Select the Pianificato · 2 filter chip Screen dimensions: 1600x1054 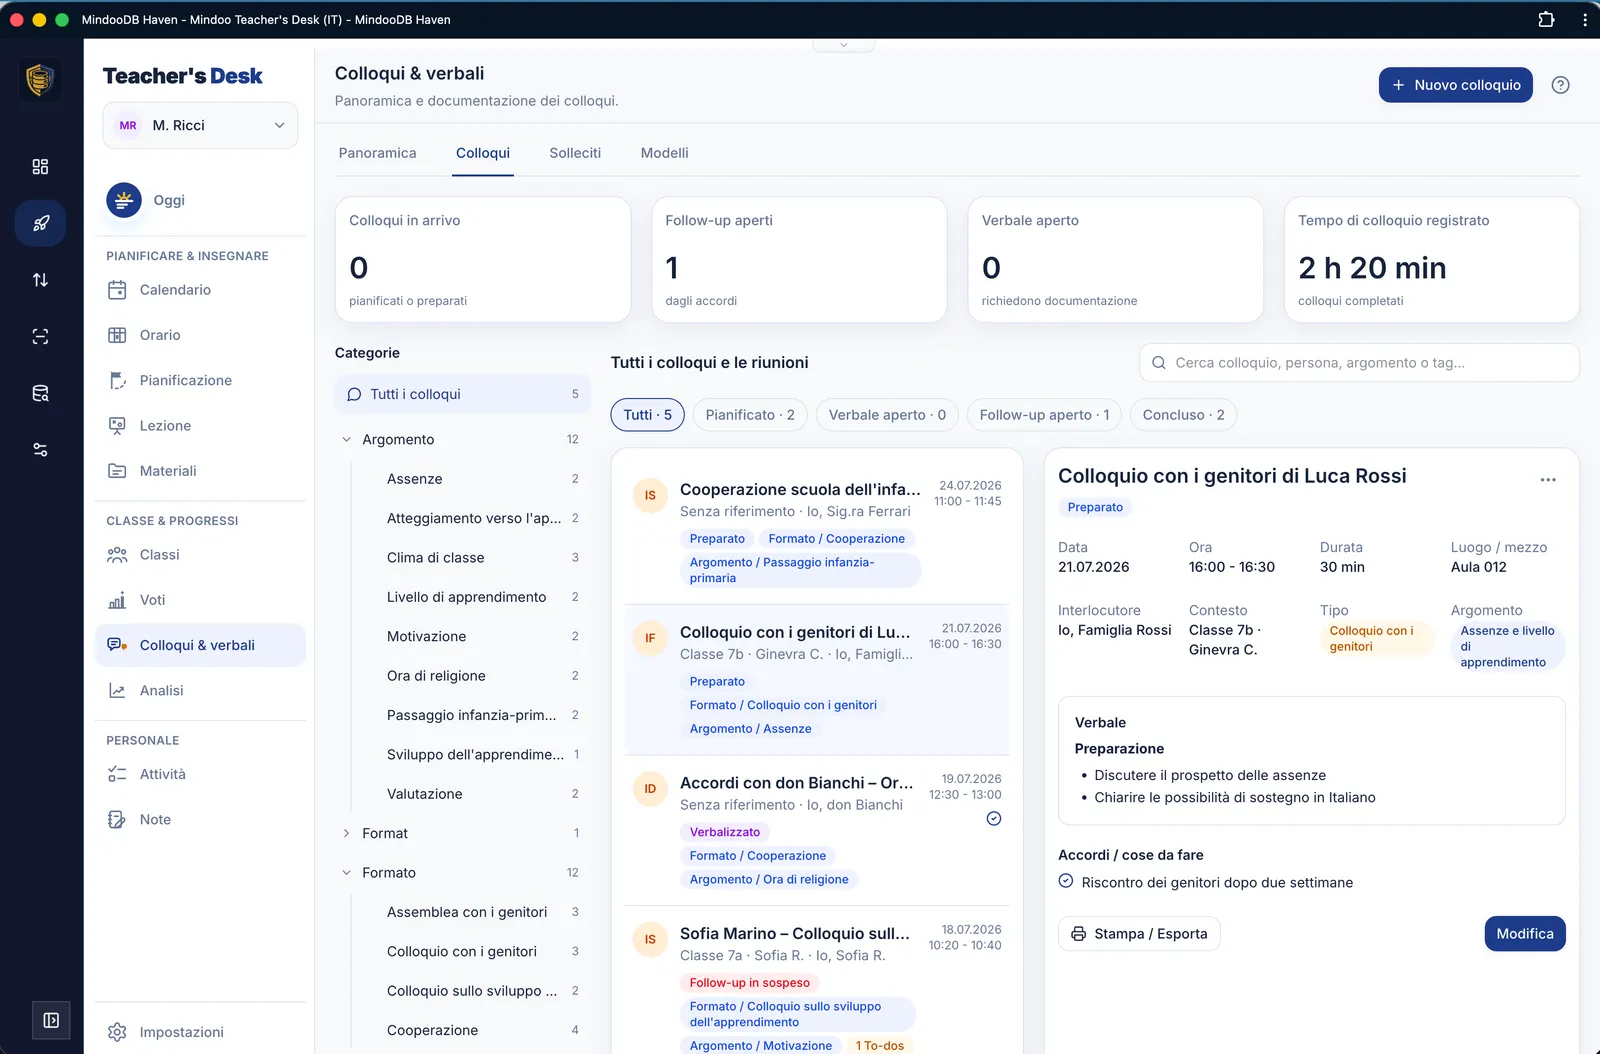(x=750, y=415)
